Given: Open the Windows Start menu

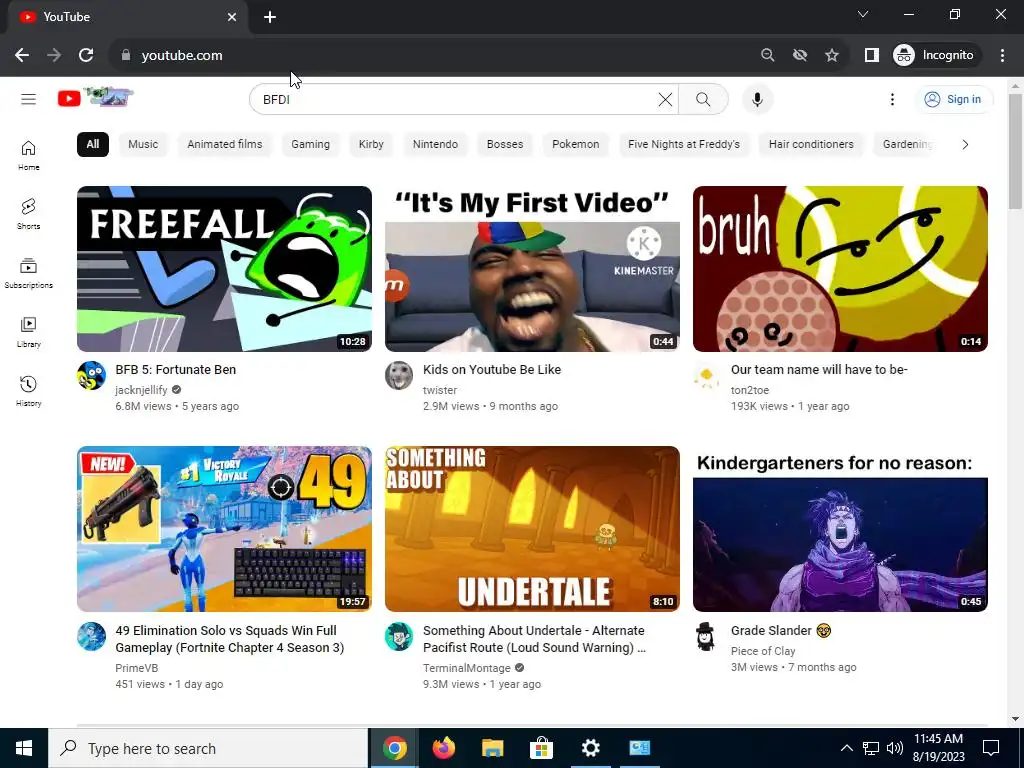Looking at the screenshot, I should (24, 748).
